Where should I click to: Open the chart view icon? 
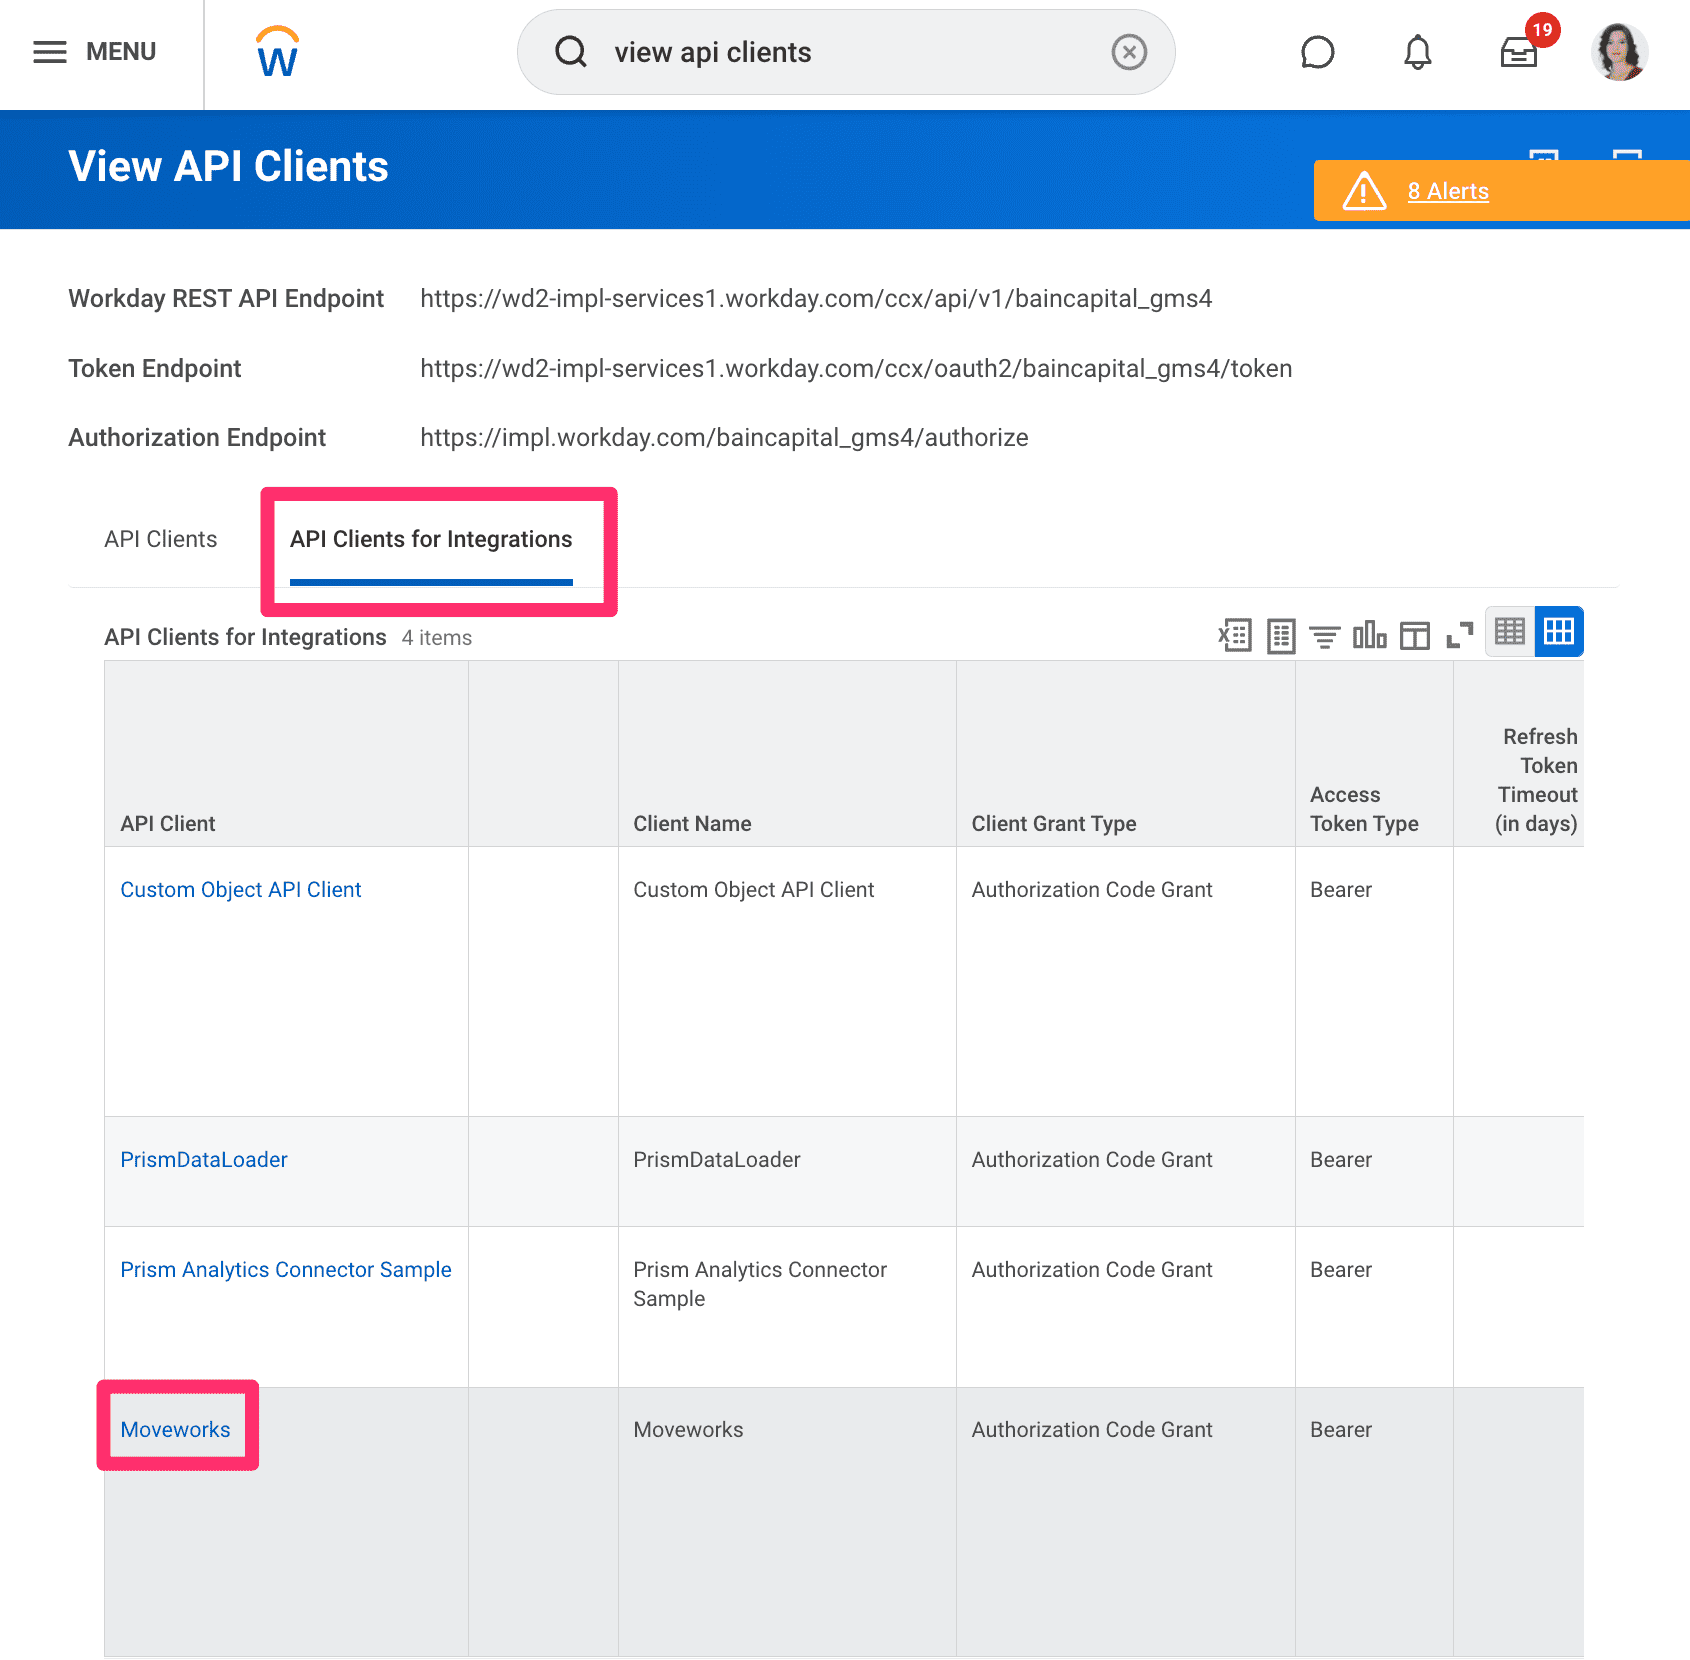pos(1369,635)
